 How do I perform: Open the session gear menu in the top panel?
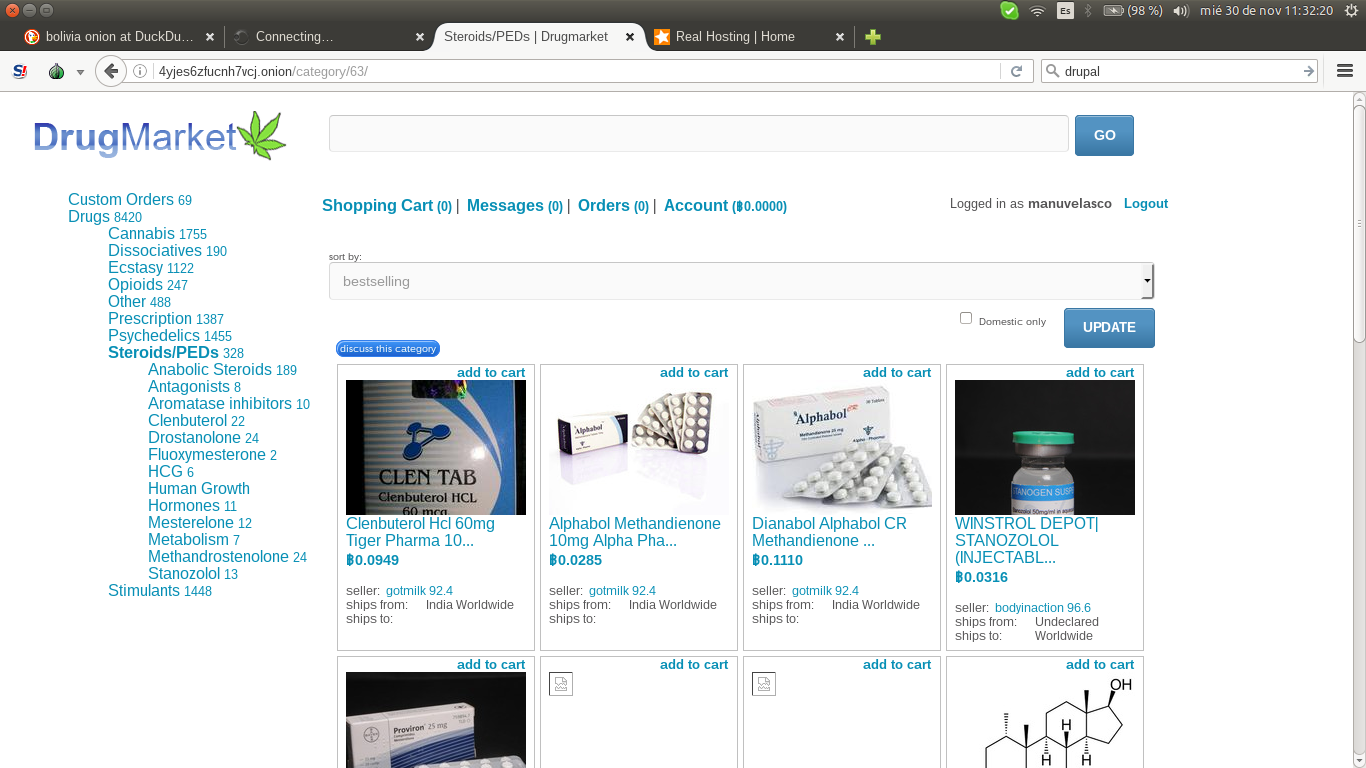point(1352,11)
